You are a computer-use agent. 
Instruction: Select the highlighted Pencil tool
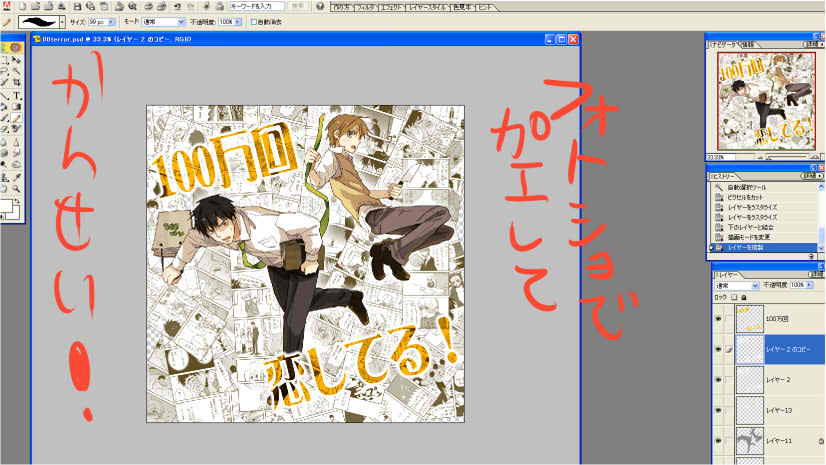16,117
